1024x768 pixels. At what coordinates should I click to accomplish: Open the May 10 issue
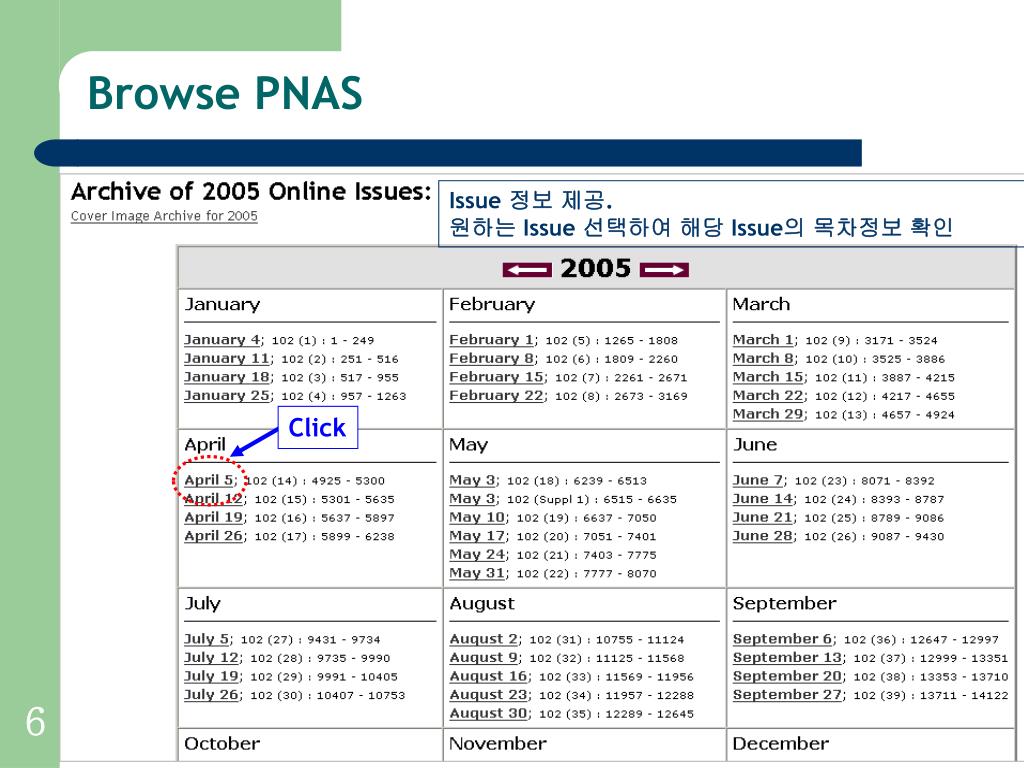pos(477,517)
